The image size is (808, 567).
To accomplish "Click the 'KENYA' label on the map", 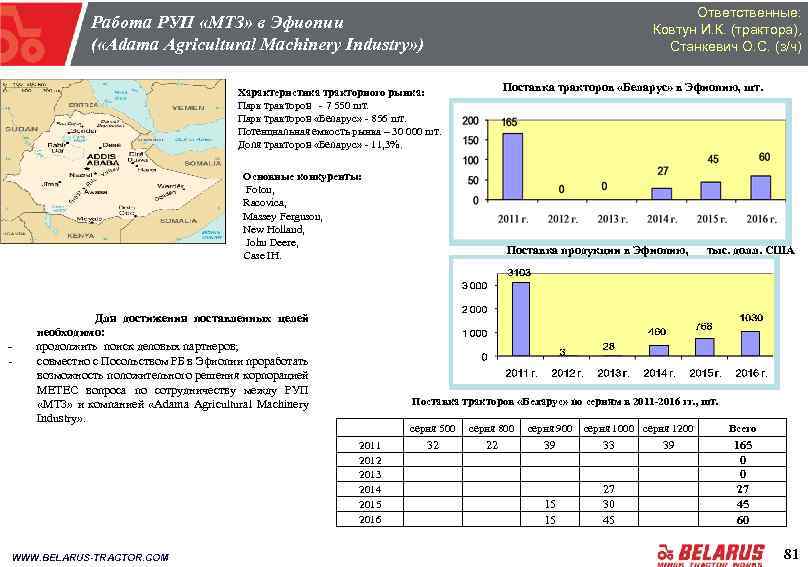I will click(81, 236).
